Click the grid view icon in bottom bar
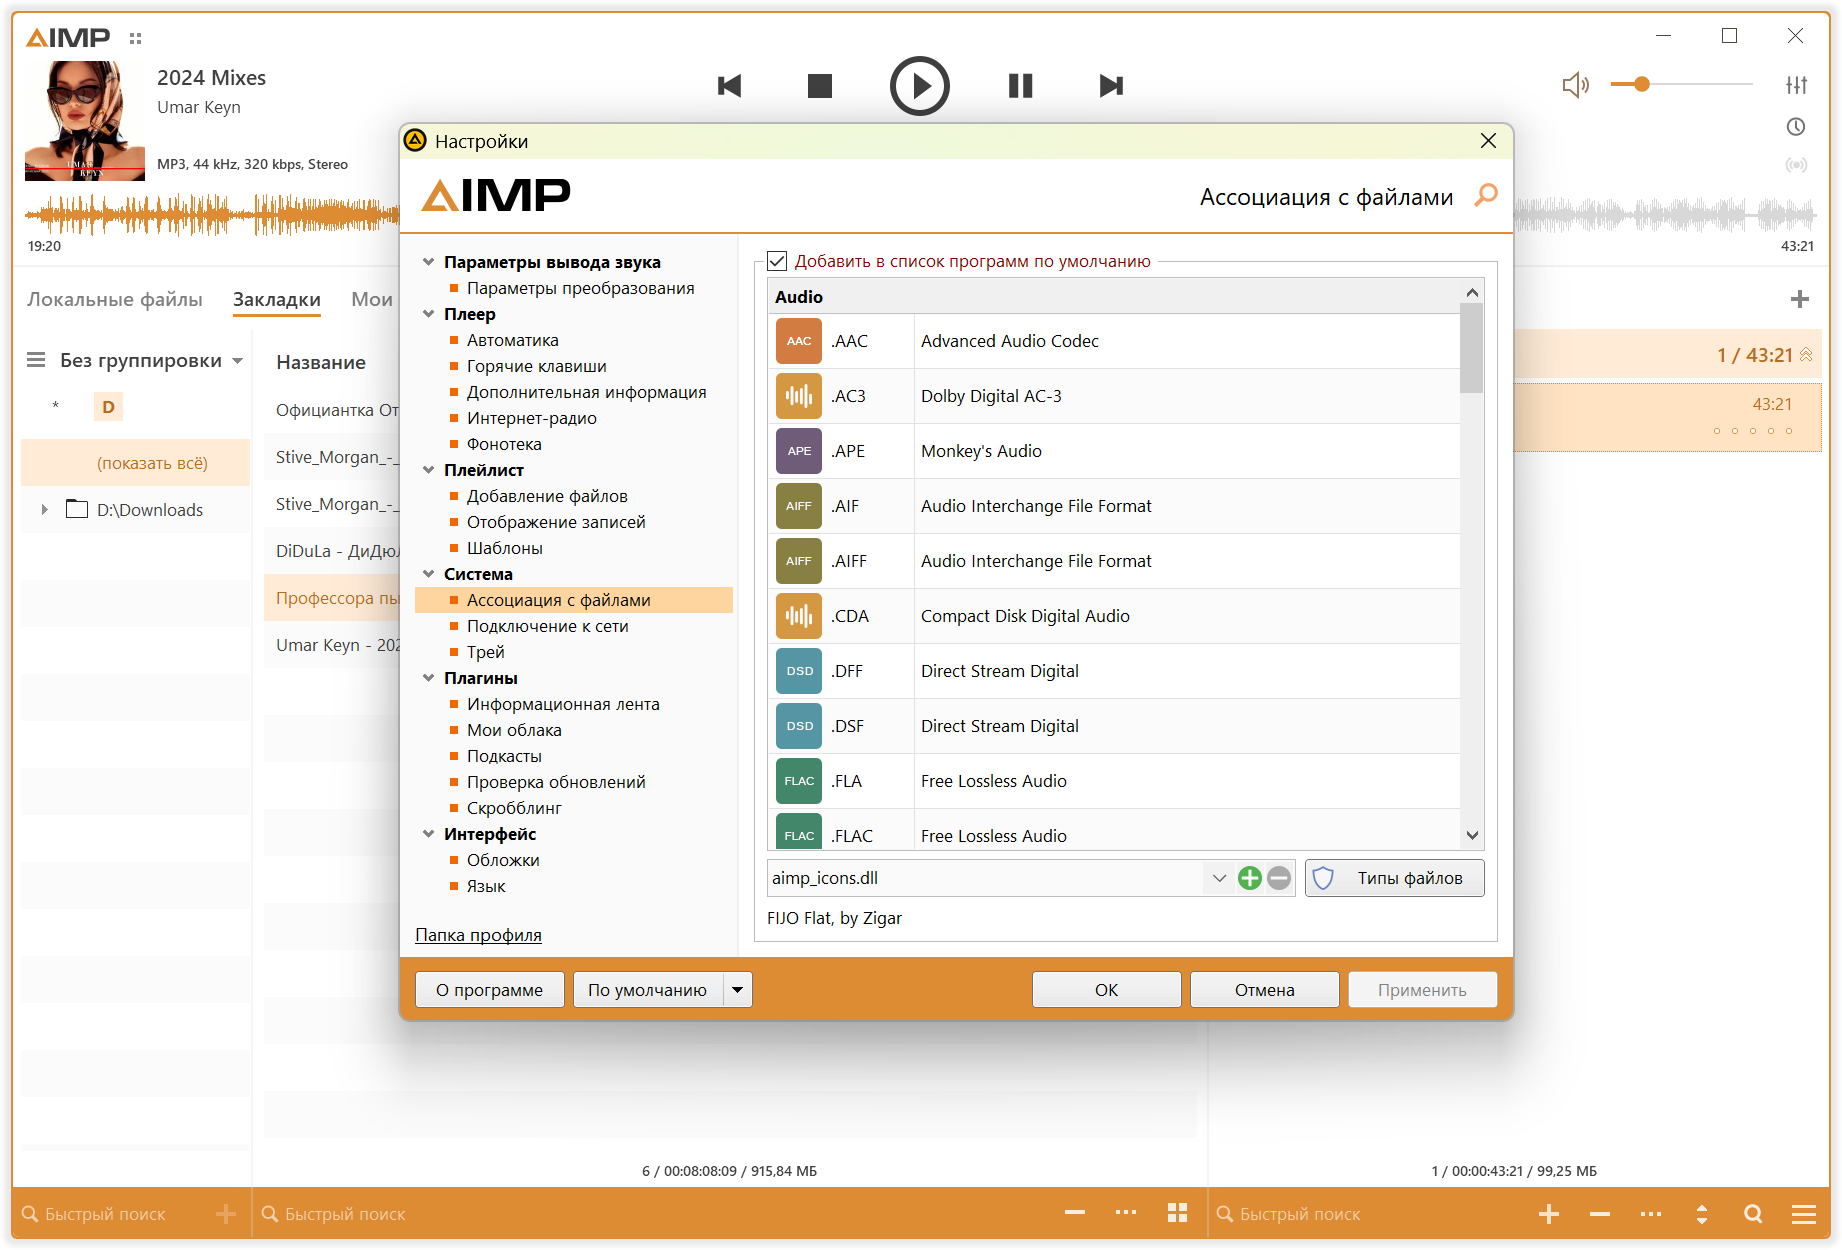1842x1250 pixels. [1177, 1213]
